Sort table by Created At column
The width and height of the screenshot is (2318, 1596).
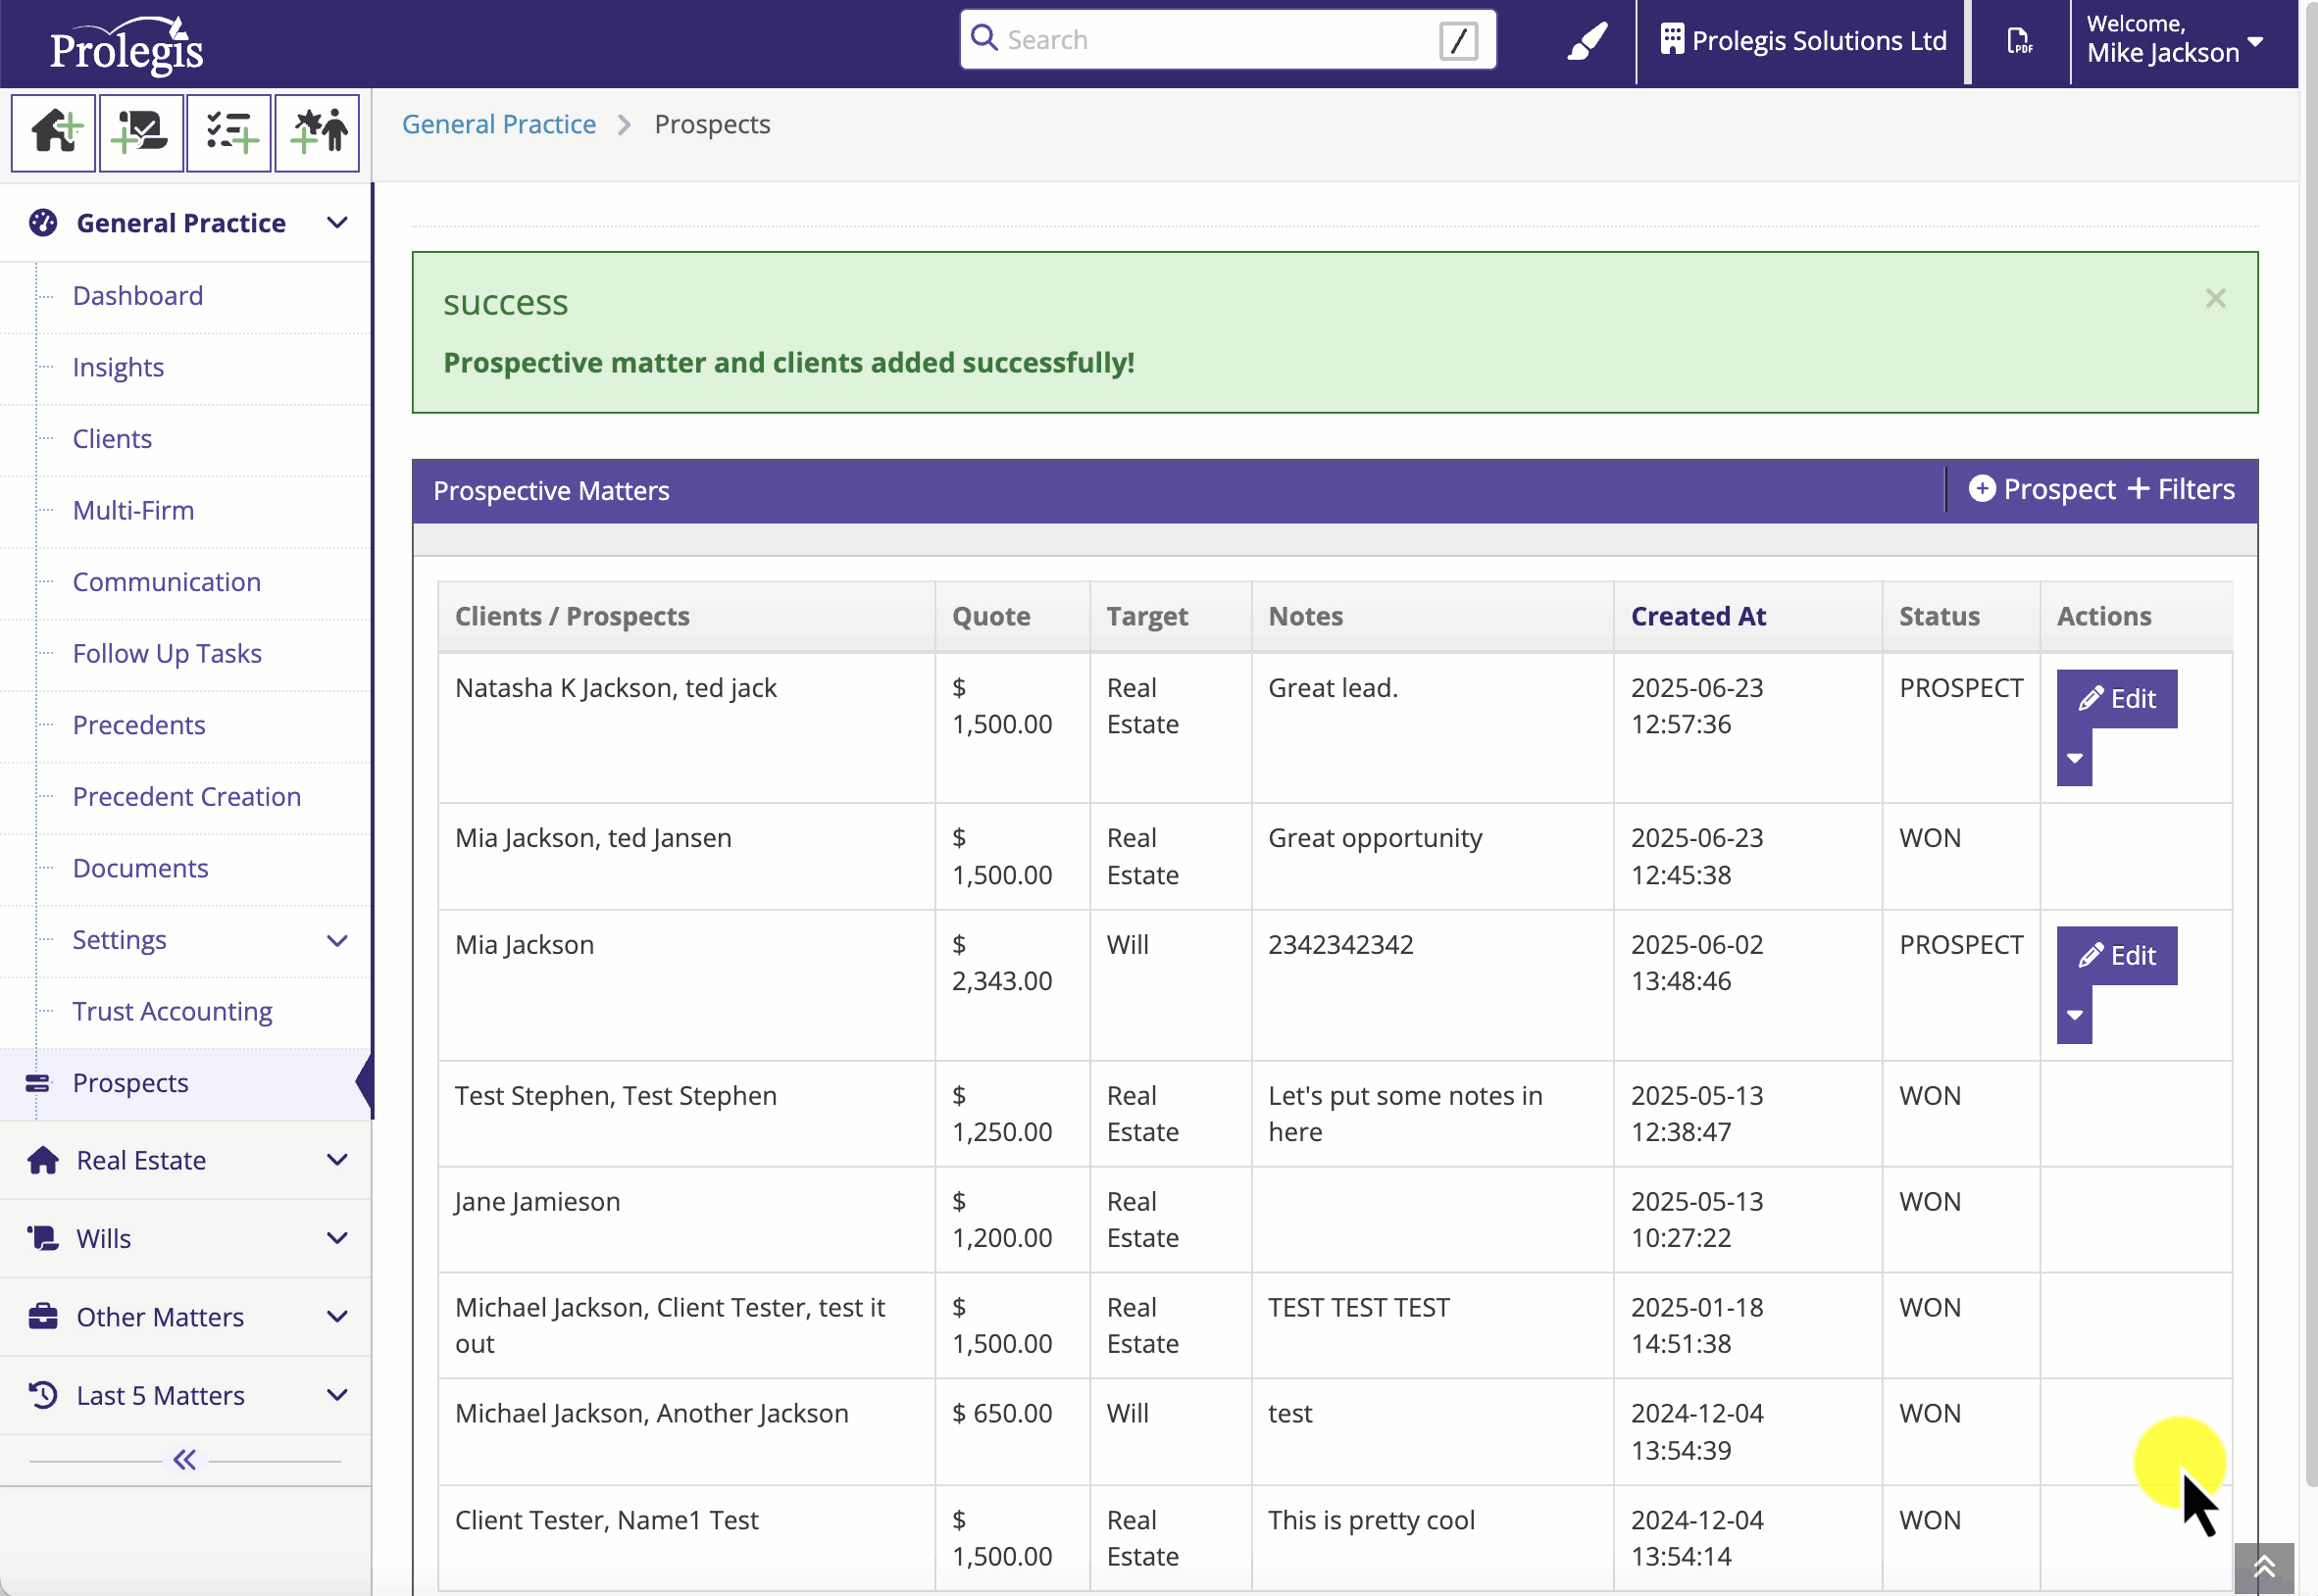click(1698, 616)
